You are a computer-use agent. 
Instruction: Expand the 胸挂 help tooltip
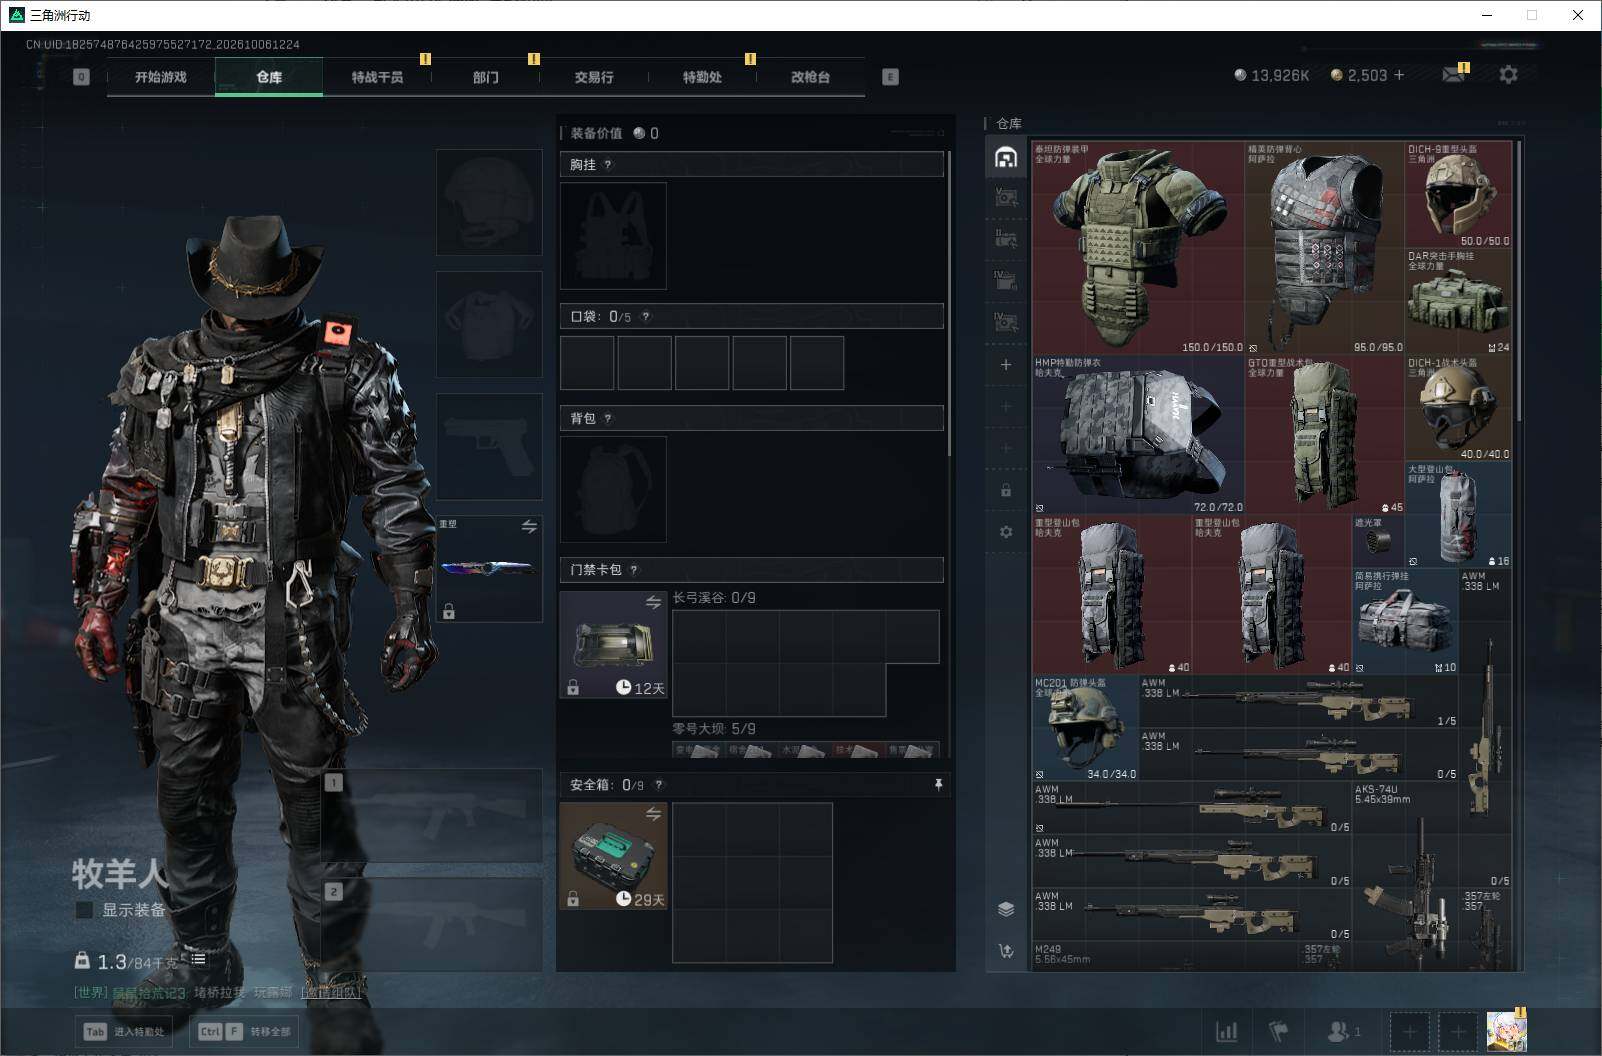[x=608, y=165]
